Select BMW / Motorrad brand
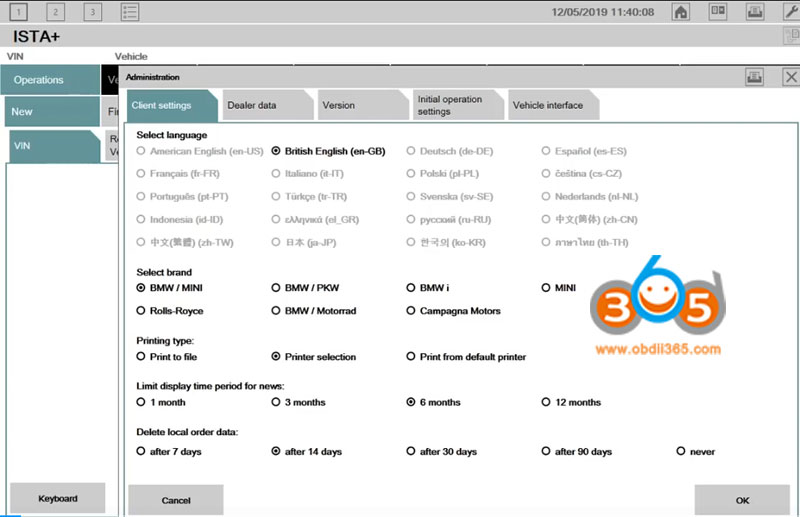This screenshot has height=517, width=800. [314, 311]
